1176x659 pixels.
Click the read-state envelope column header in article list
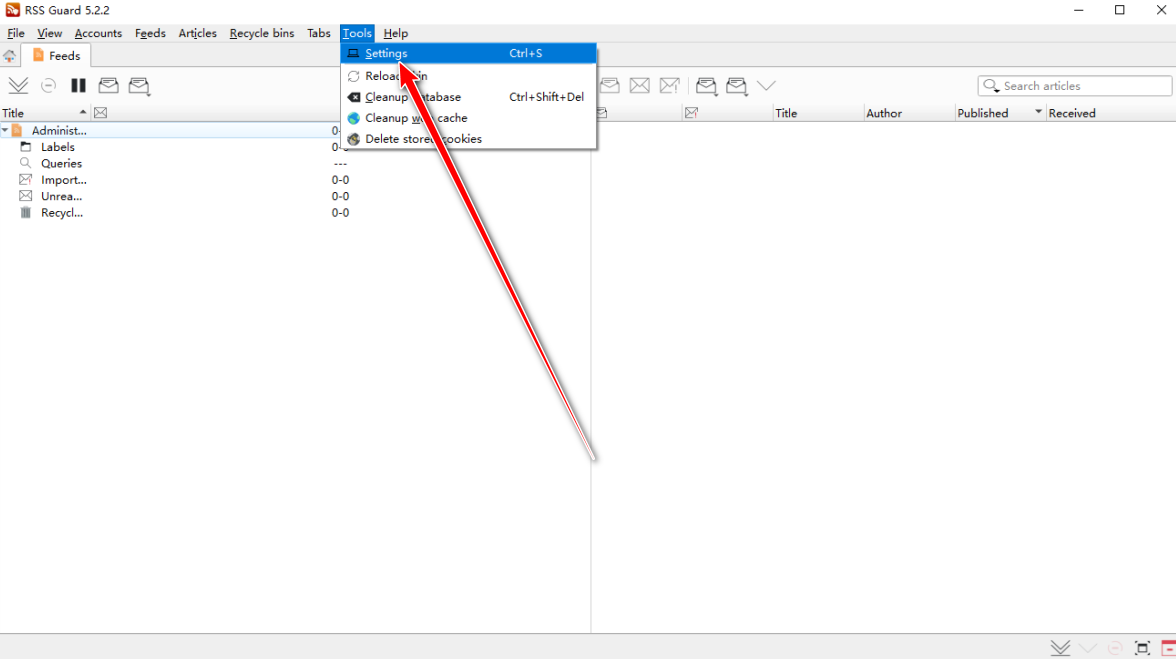[x=602, y=113]
